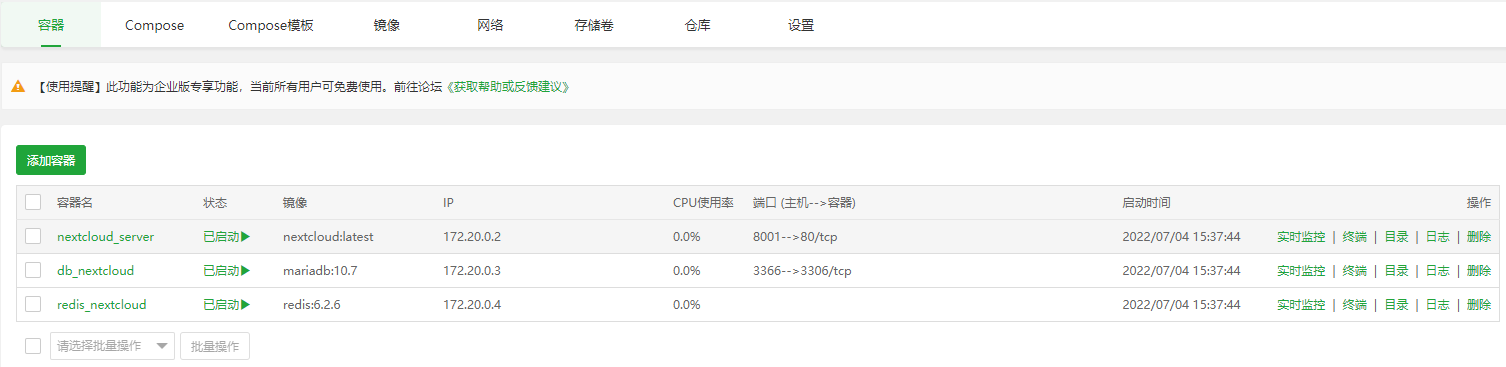Image resolution: width=1506 pixels, height=367 pixels.
Task: Click the 添加容器 button
Action: pyautogui.click(x=51, y=160)
